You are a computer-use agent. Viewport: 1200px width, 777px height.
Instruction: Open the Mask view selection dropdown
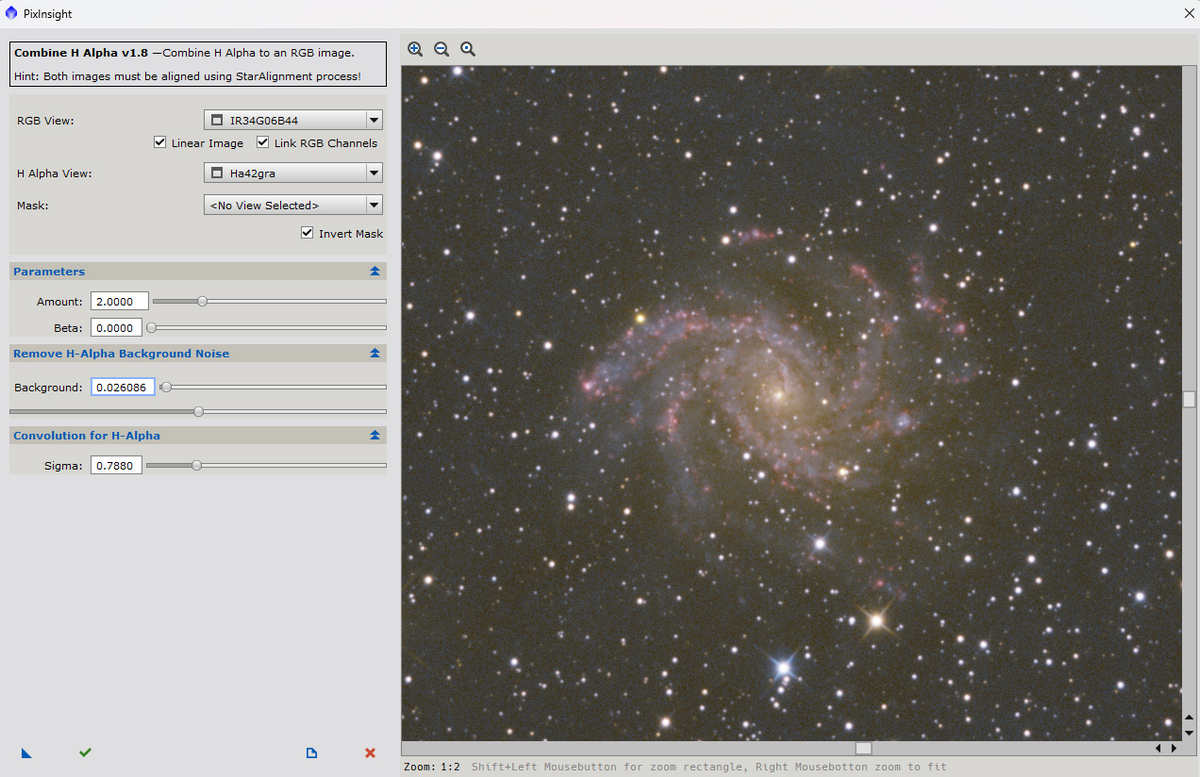[x=293, y=205]
